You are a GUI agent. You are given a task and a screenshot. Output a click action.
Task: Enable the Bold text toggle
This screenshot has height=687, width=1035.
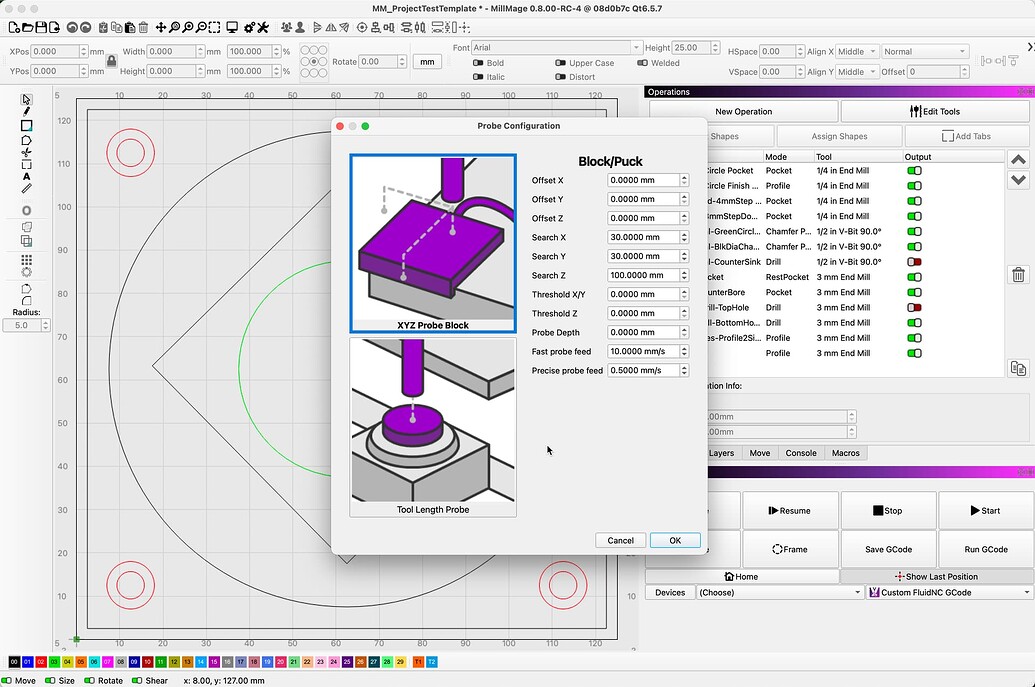(478, 63)
